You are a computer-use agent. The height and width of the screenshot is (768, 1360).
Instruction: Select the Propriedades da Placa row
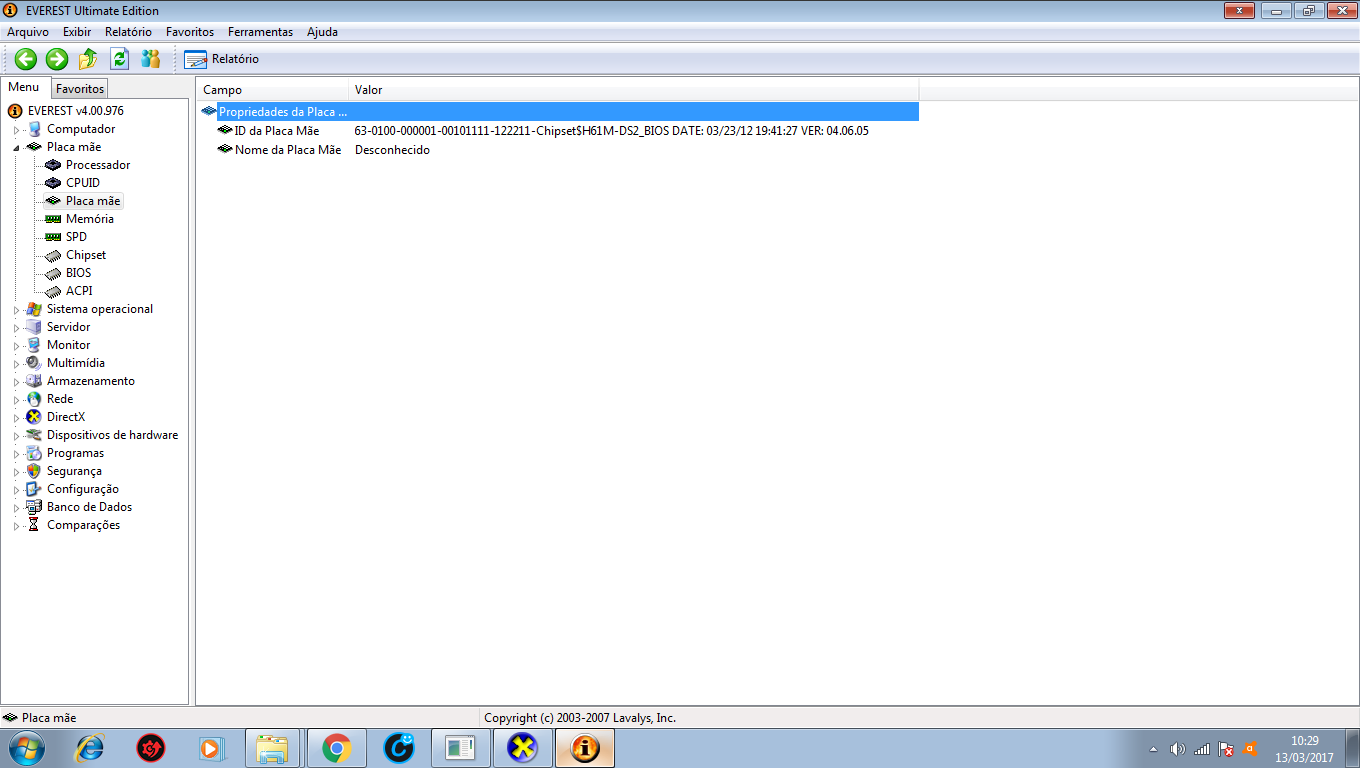click(558, 112)
